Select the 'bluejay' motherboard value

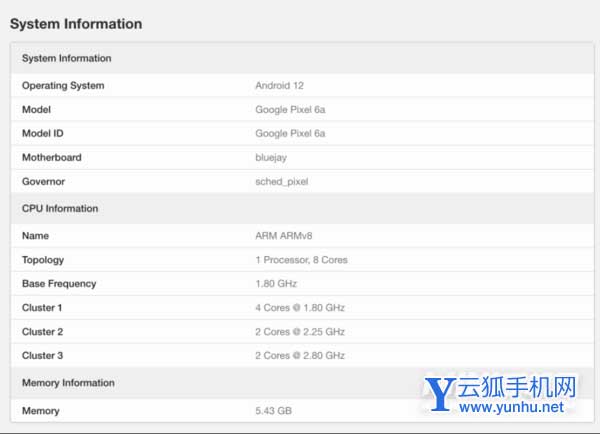(271, 158)
